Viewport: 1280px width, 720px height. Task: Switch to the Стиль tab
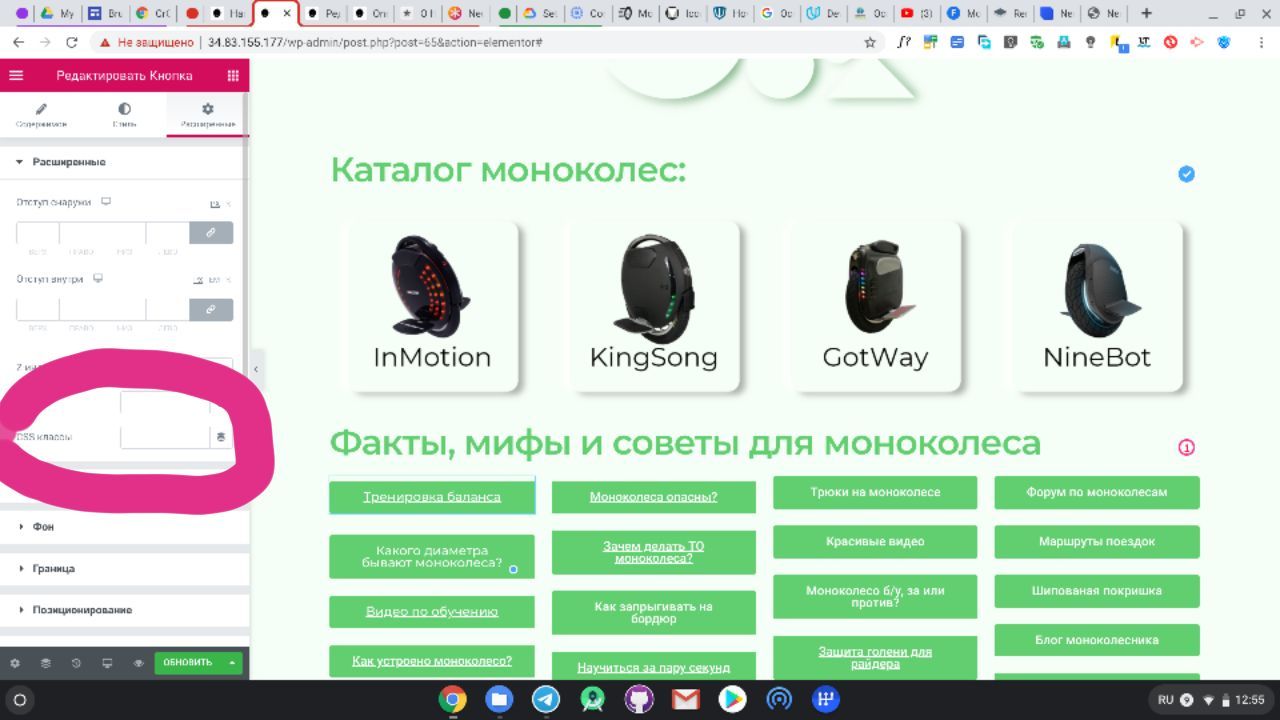(x=124, y=115)
